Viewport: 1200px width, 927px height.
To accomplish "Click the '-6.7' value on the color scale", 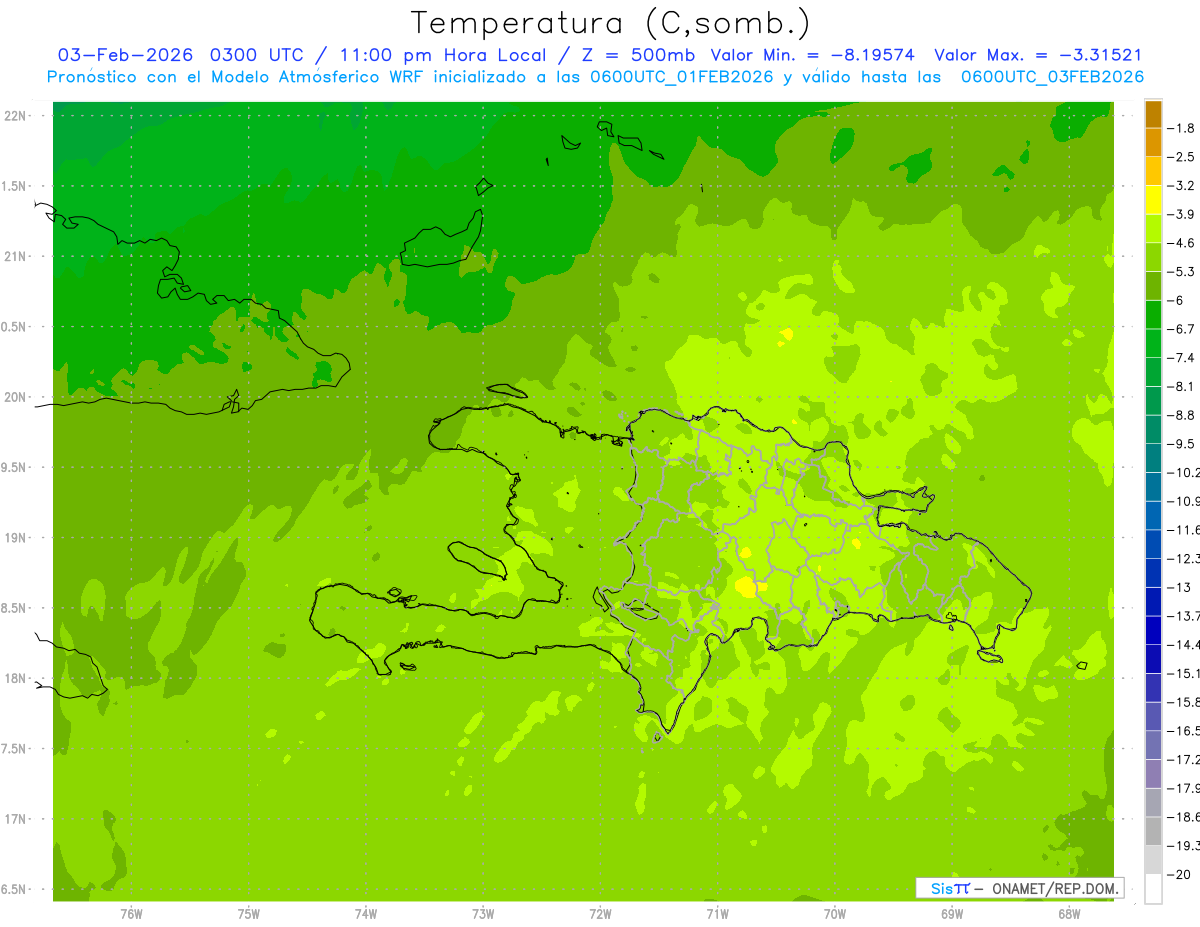I will click(x=1182, y=329).
